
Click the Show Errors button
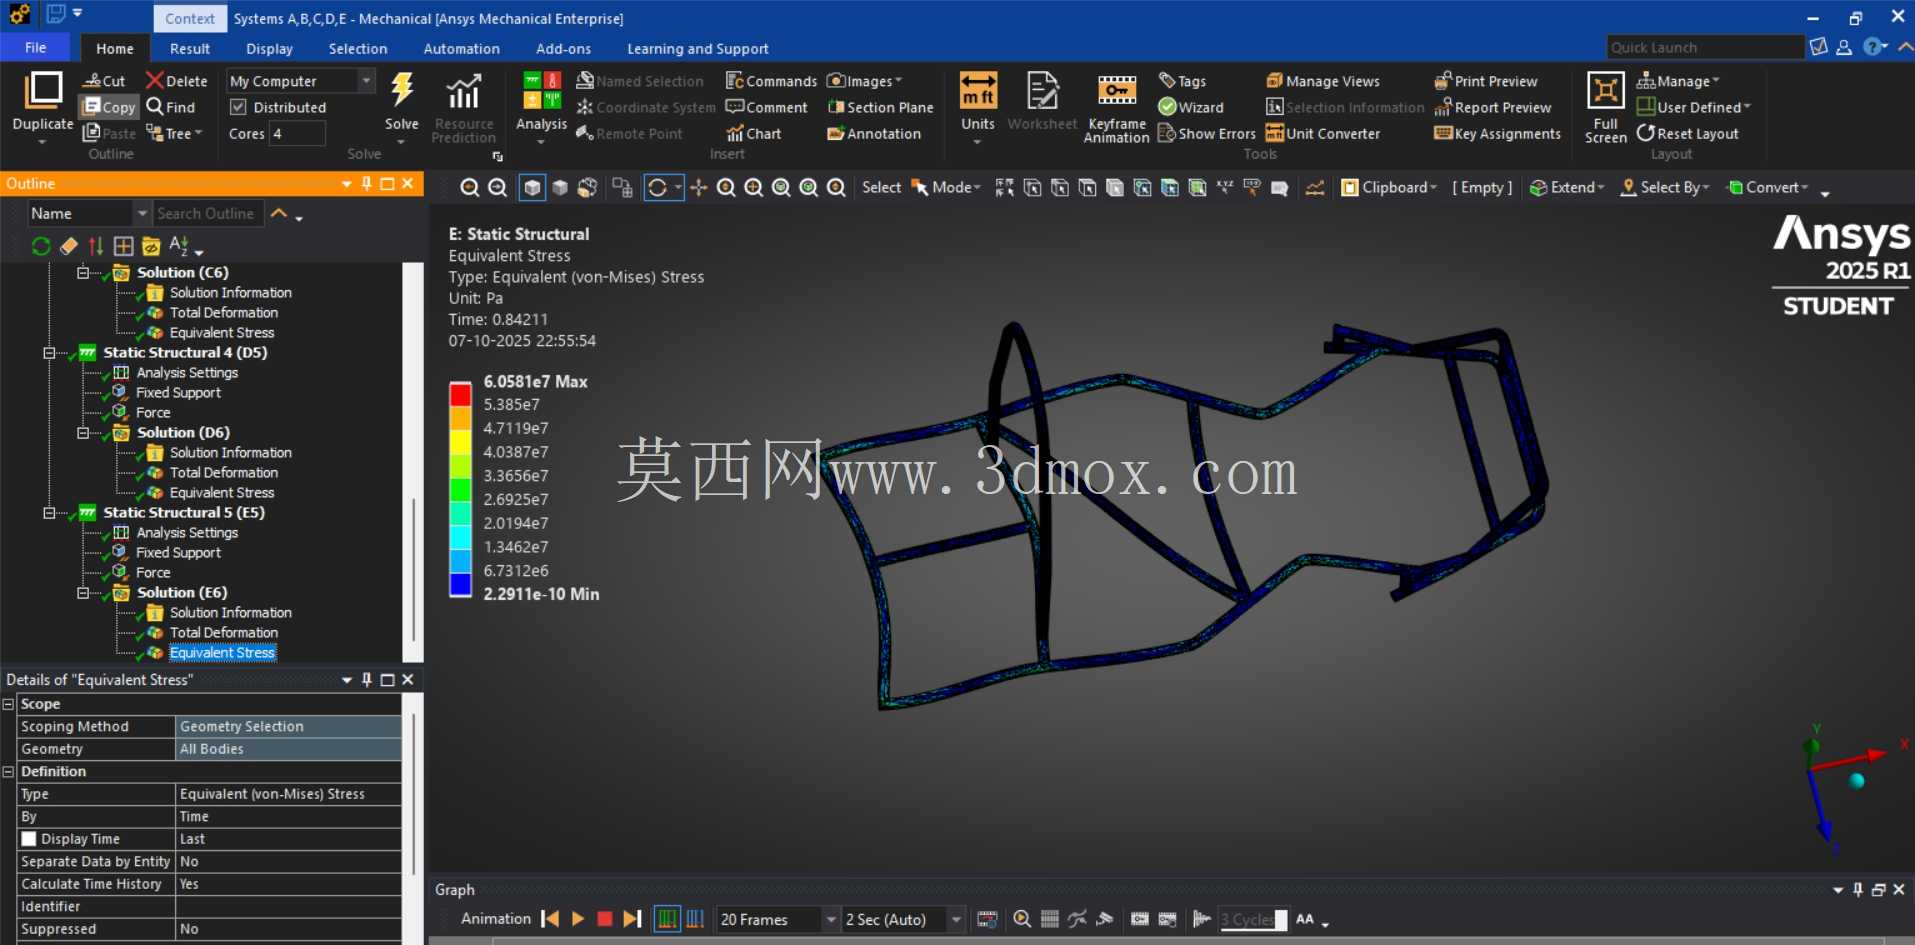(1206, 133)
